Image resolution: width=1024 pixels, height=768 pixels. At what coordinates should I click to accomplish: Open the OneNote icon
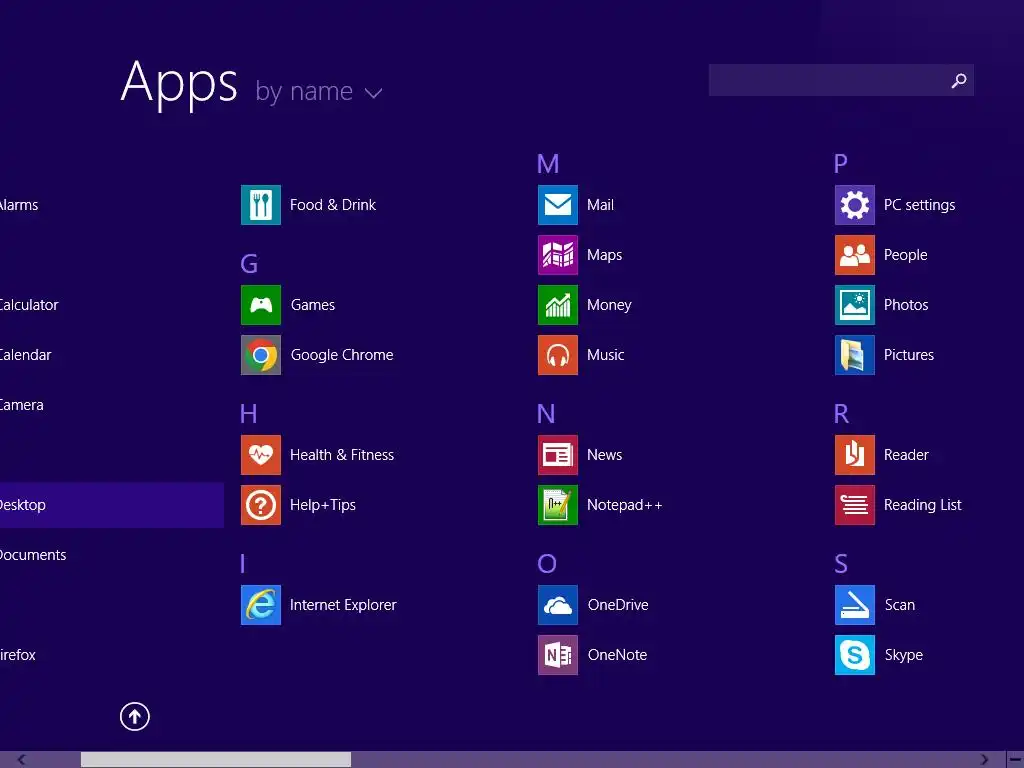[x=558, y=655]
